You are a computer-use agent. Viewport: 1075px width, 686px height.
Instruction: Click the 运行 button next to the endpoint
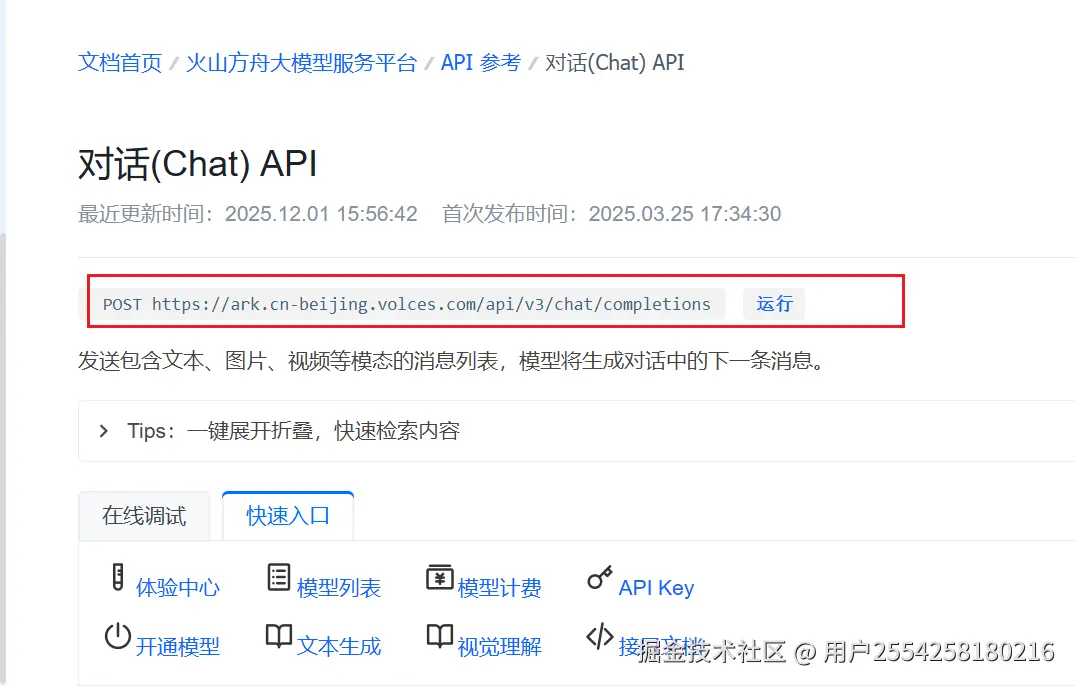coord(774,304)
